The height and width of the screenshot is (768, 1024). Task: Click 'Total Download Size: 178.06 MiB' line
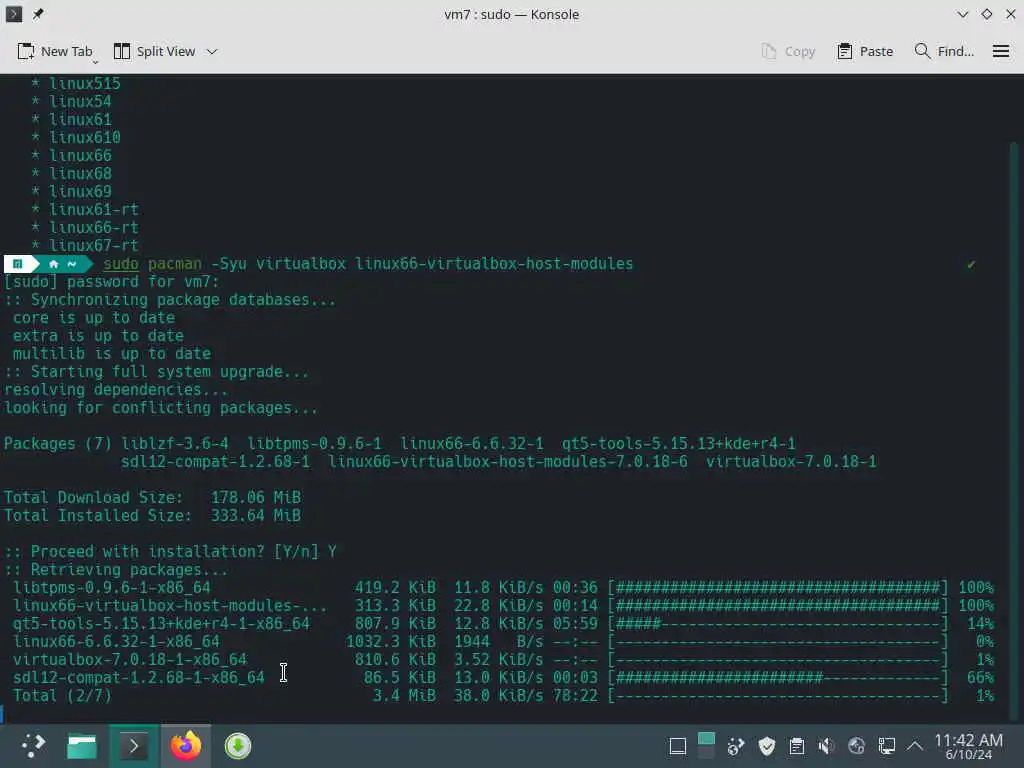click(152, 498)
